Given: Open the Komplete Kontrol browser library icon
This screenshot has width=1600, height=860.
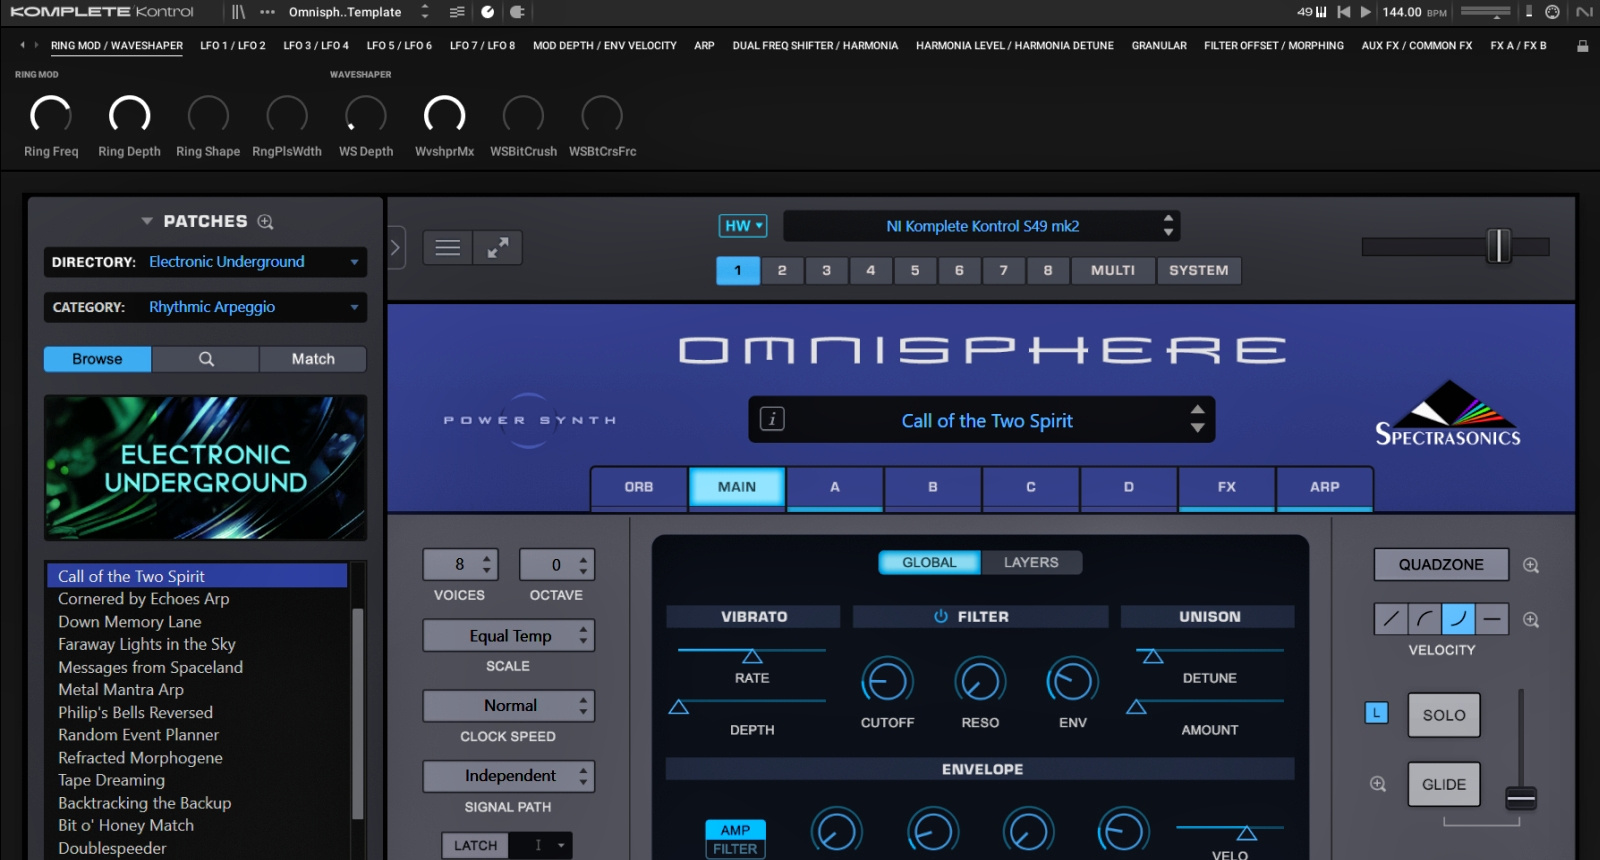Looking at the screenshot, I should [238, 12].
